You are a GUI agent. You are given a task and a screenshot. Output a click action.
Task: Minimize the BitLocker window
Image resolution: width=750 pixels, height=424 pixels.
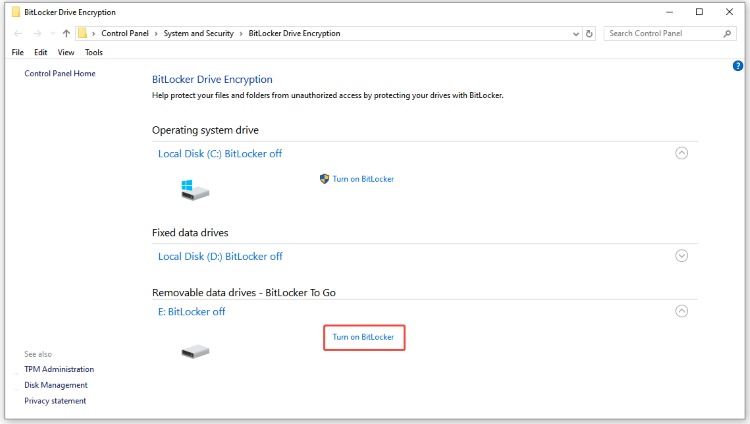(x=670, y=12)
